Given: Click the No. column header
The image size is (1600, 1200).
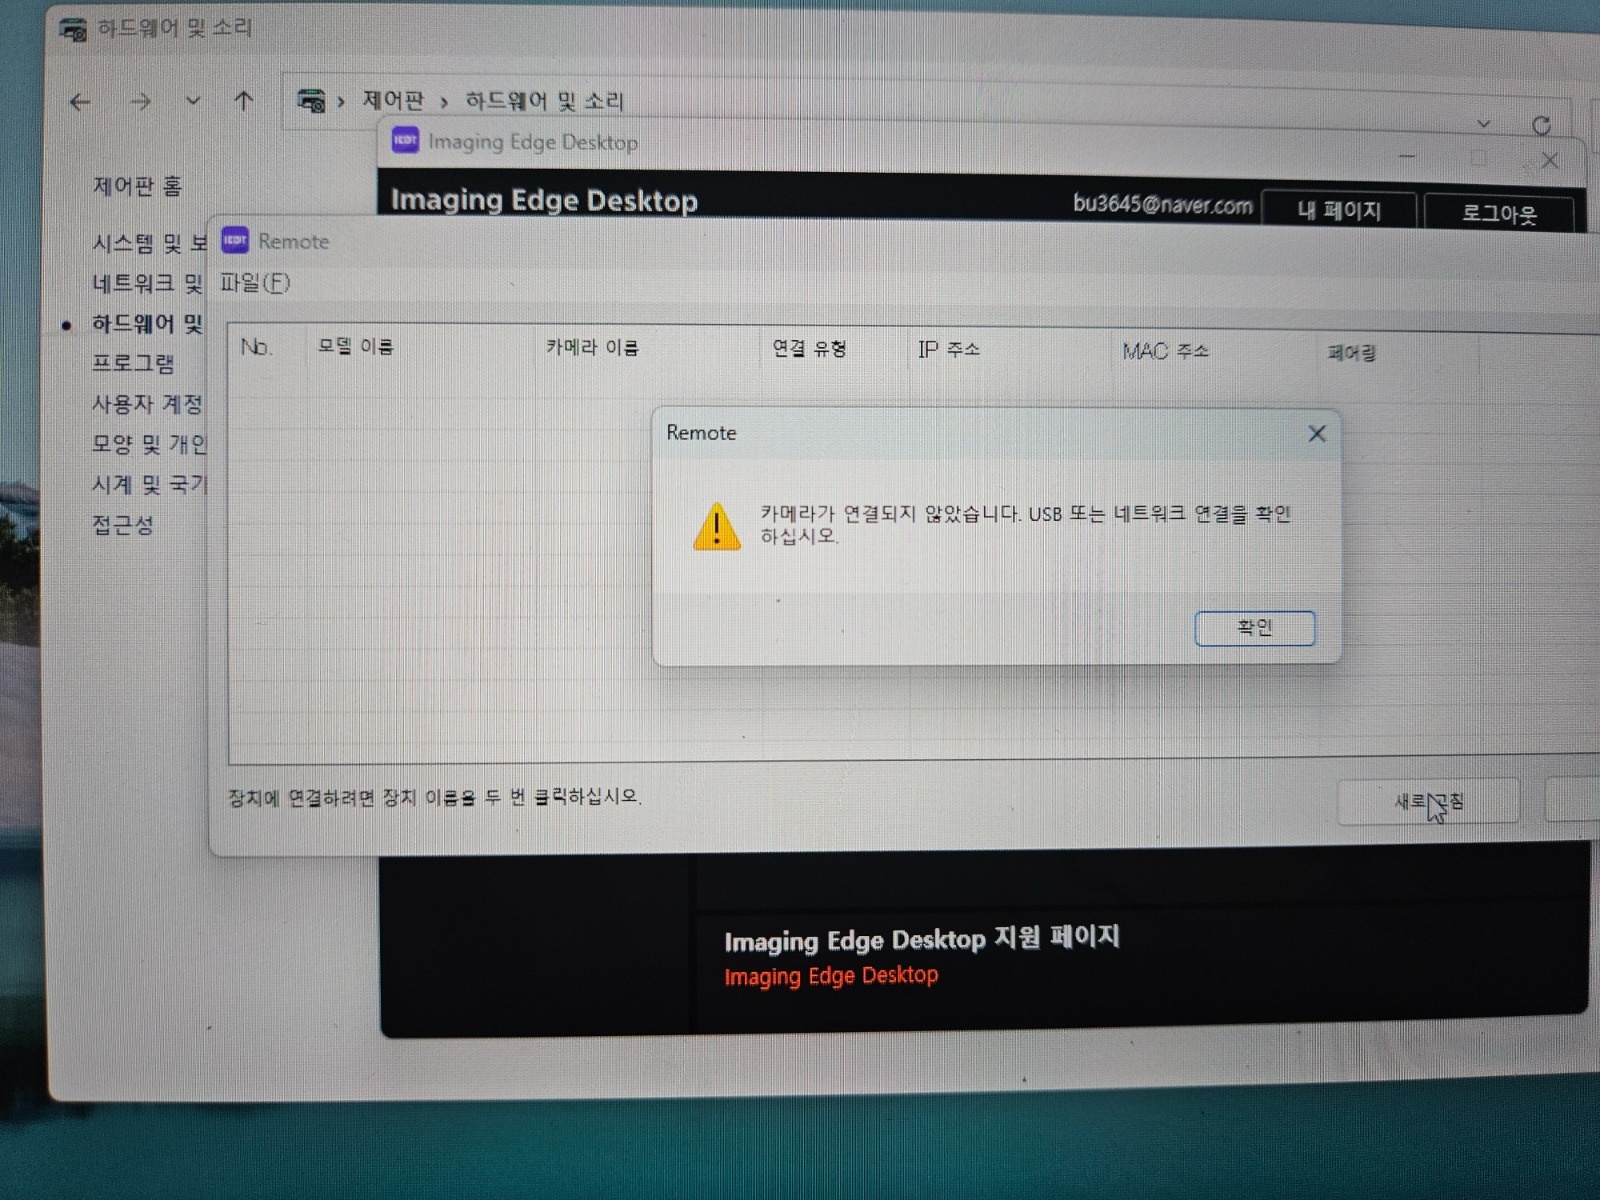Looking at the screenshot, I should click(256, 347).
